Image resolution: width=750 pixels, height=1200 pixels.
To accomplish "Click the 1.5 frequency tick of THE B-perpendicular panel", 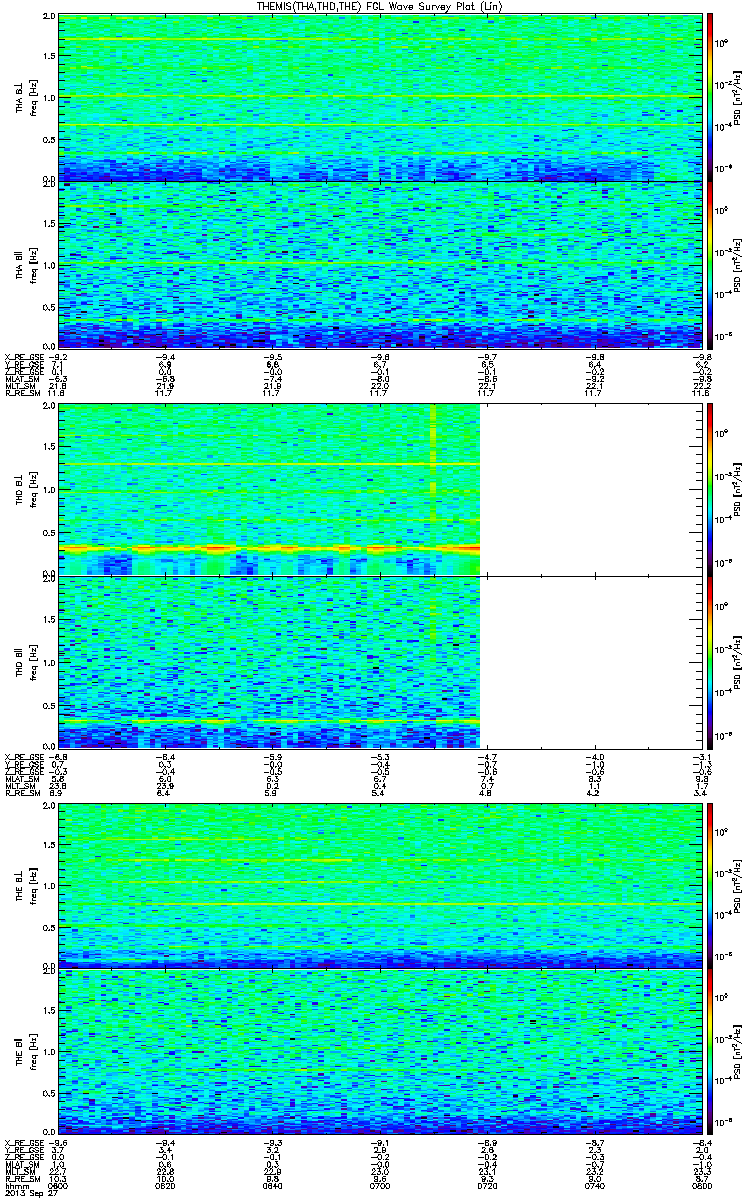I will click(50, 844).
